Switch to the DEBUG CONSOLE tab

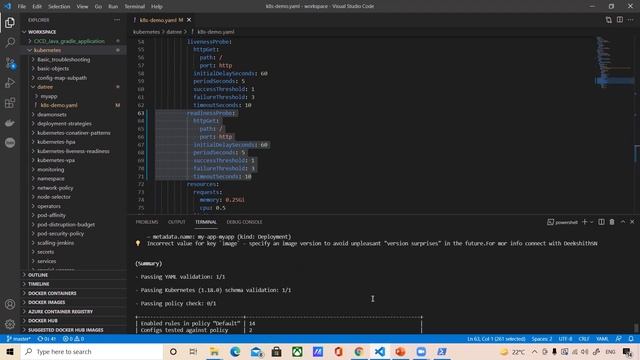tap(244, 222)
